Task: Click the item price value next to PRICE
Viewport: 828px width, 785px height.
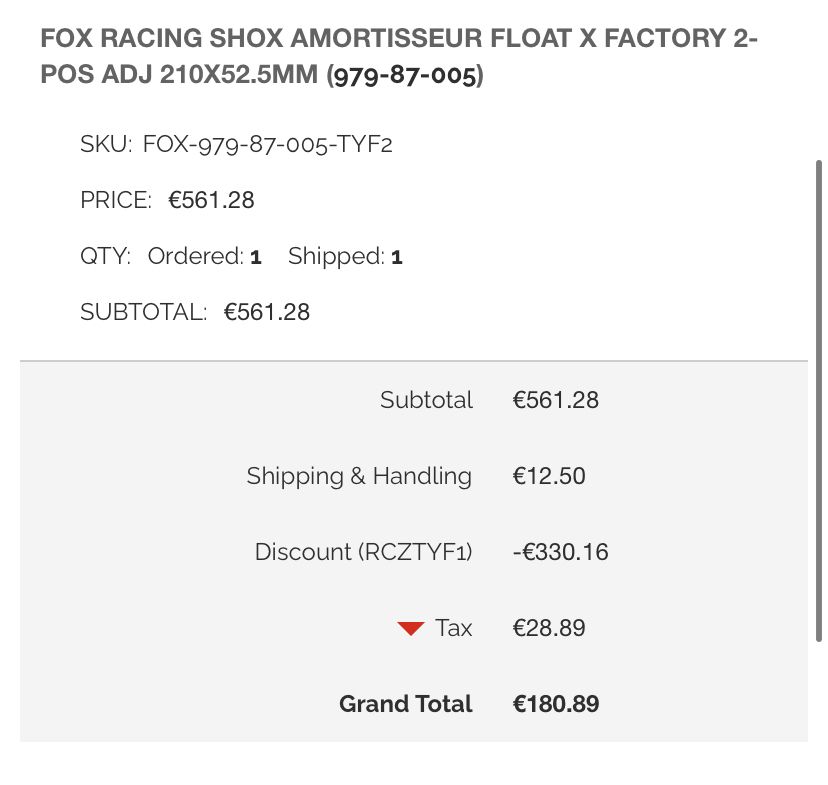Action: [211, 200]
